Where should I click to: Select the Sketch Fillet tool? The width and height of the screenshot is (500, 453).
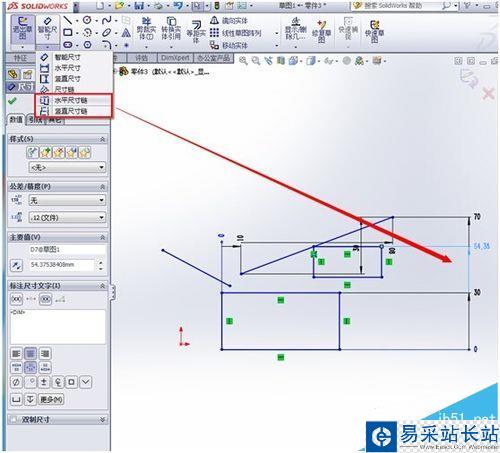[107, 45]
